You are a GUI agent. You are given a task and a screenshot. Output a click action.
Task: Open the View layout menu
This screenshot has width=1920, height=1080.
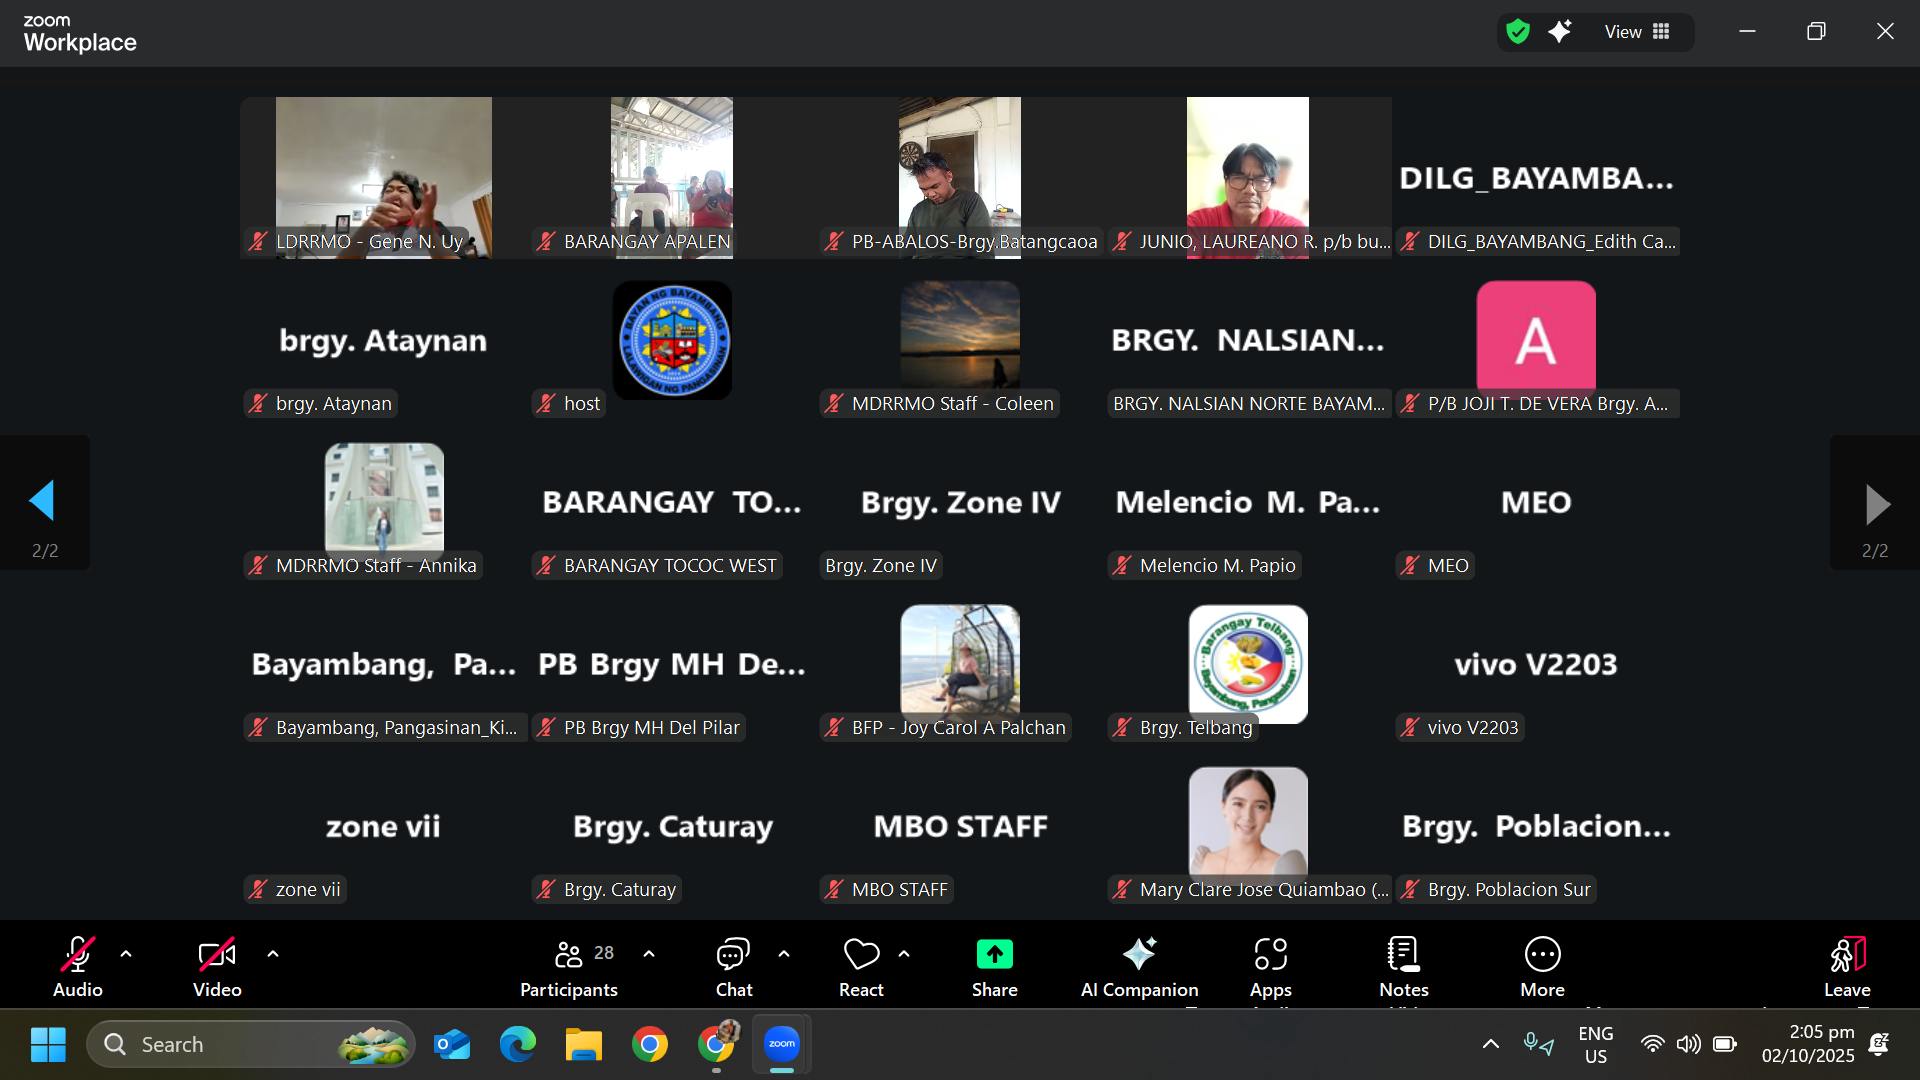[1637, 32]
